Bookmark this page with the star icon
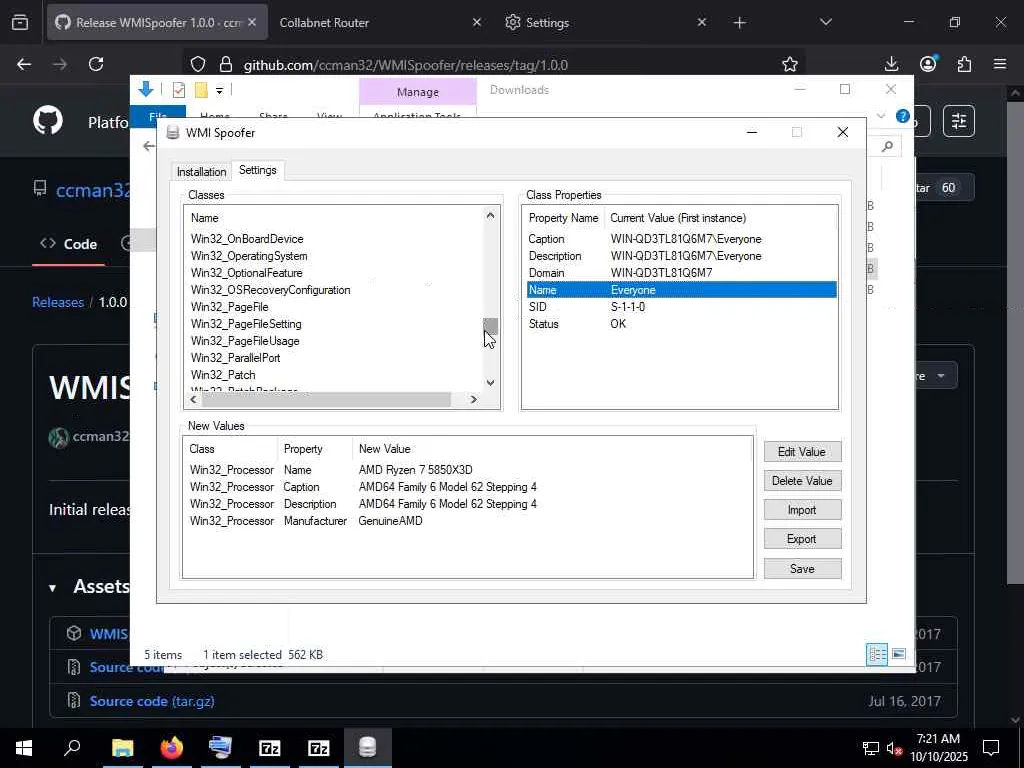This screenshot has height=768, width=1024. pyautogui.click(x=790, y=64)
